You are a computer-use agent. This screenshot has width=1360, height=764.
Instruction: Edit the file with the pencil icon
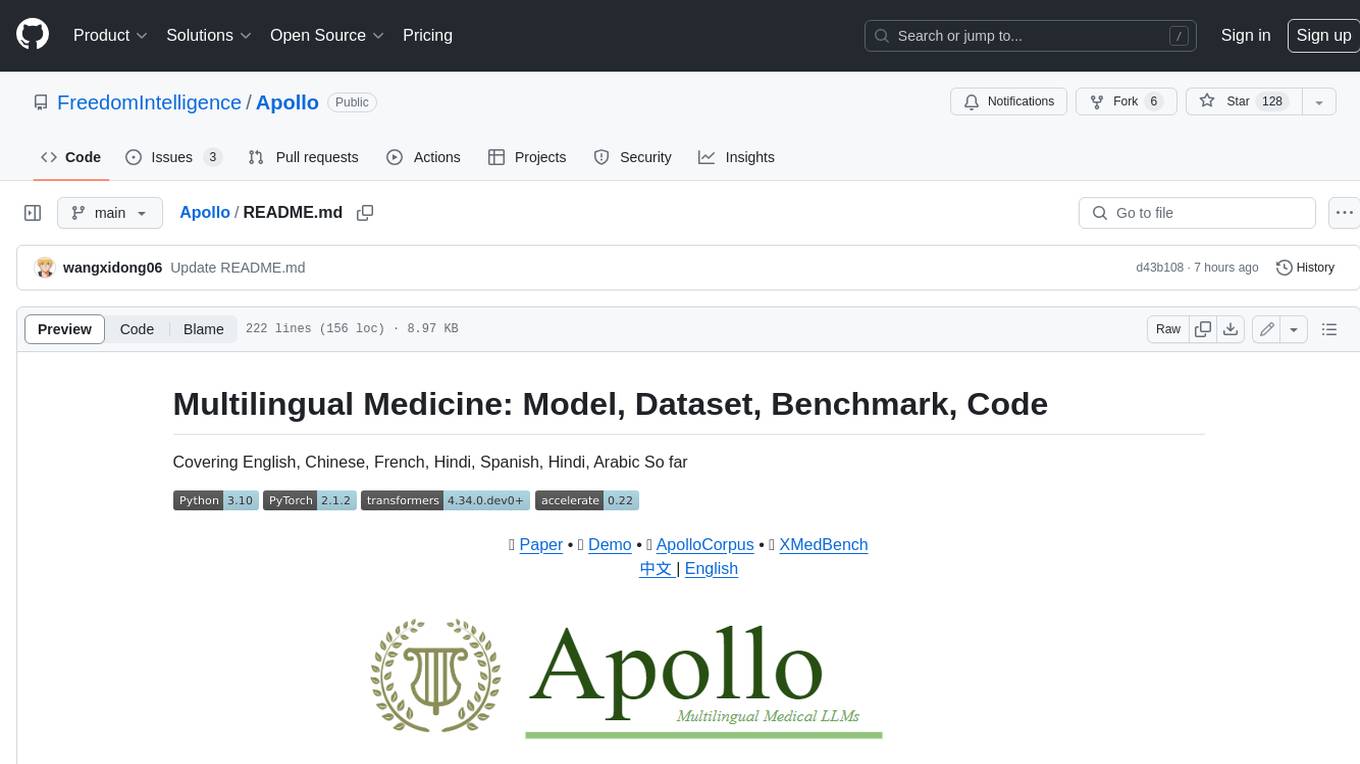pyautogui.click(x=1267, y=329)
